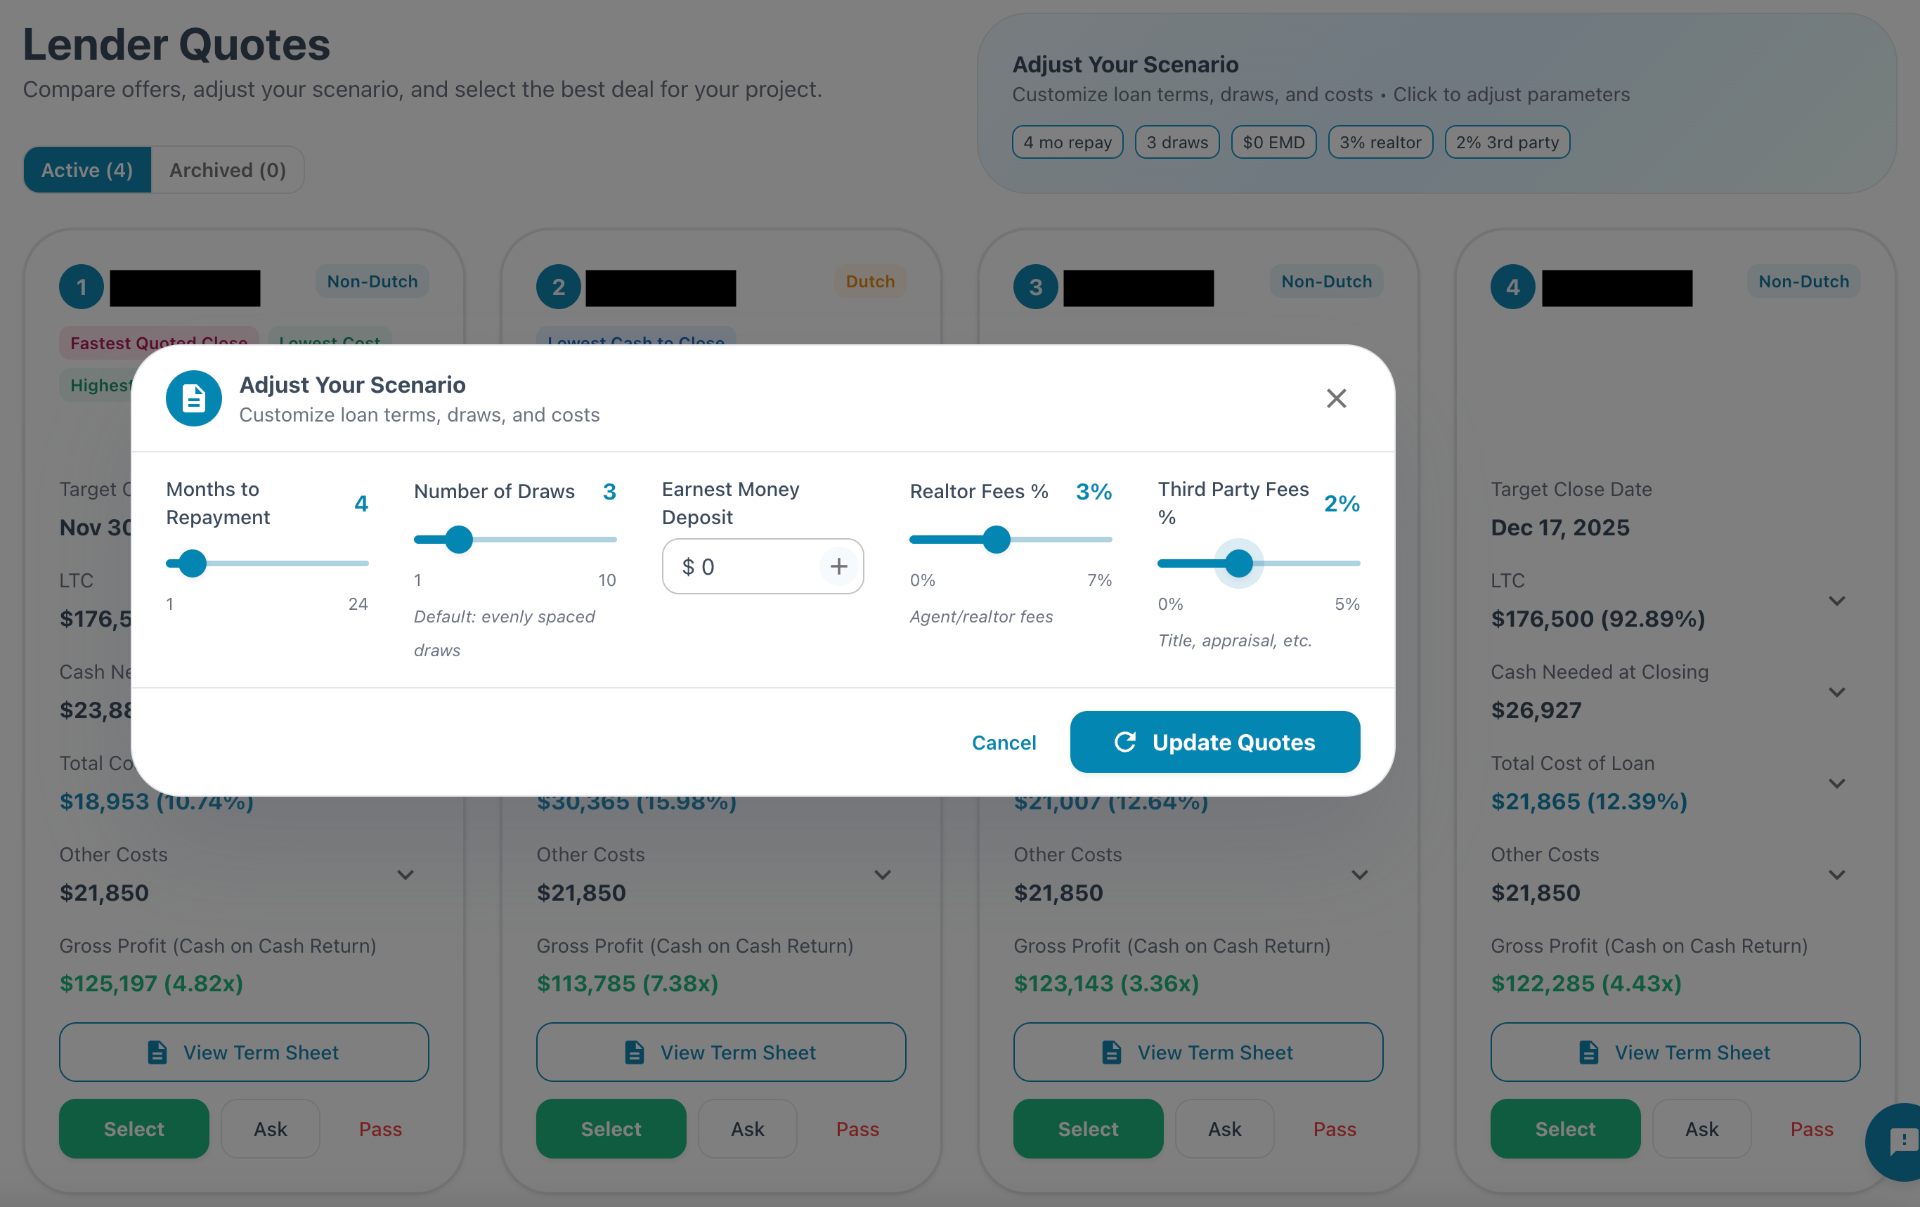Click the plus icon to increase Earnest Money Deposit
This screenshot has width=1920, height=1207.
point(838,566)
